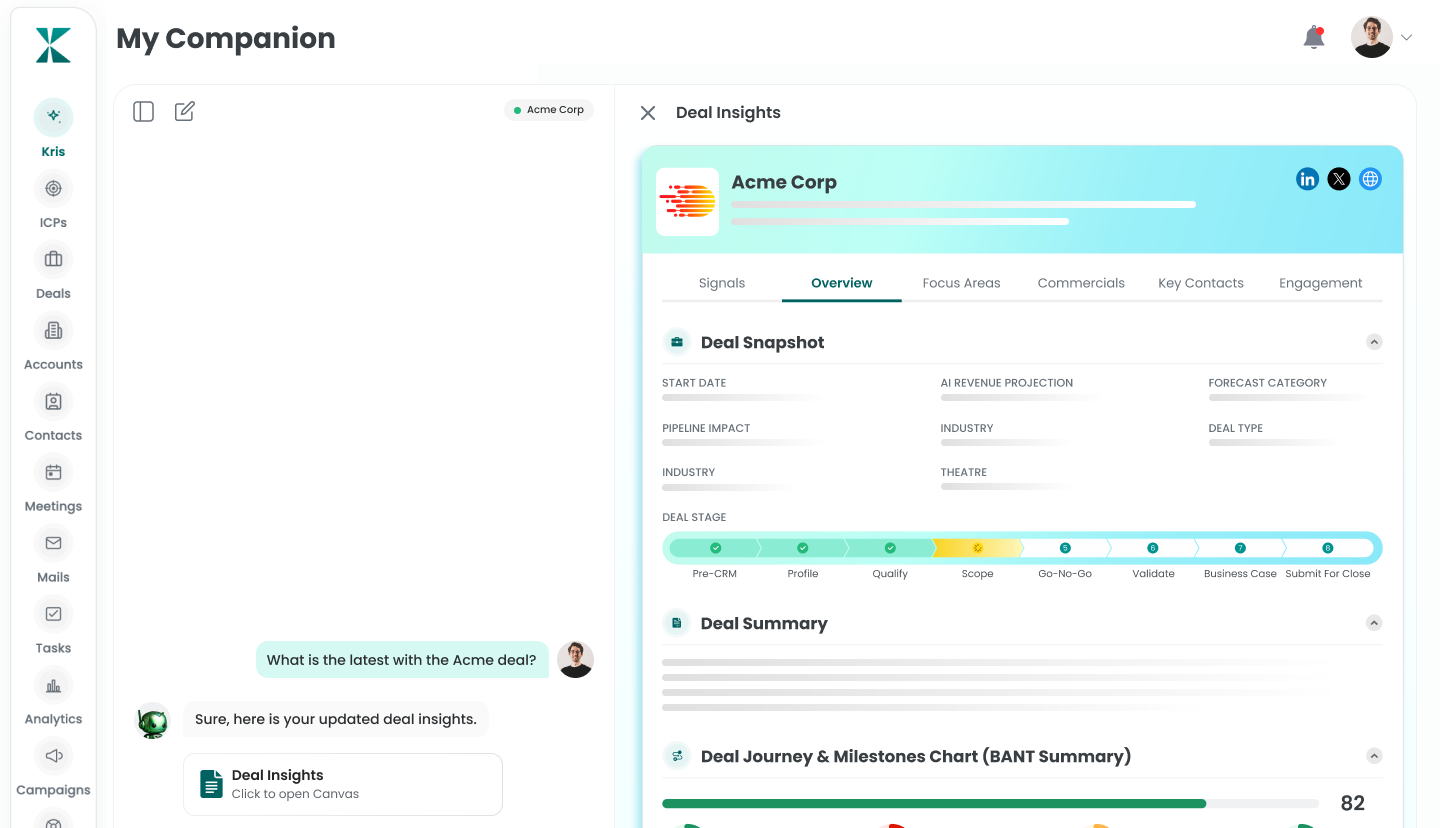Image resolution: width=1440 pixels, height=828 pixels.
Task: Open Acme Corp LinkedIn page
Action: tap(1307, 179)
